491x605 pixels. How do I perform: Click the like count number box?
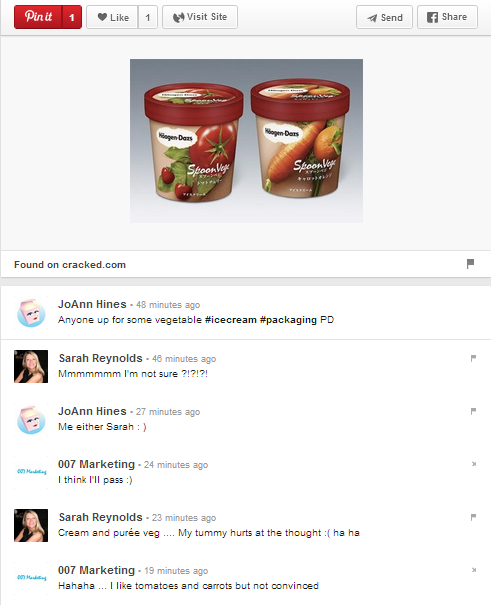pos(148,17)
